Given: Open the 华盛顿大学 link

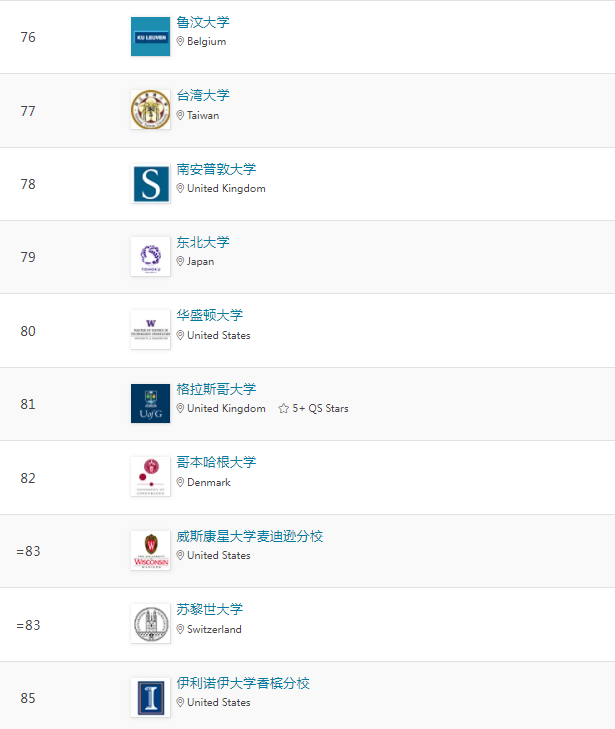Looking at the screenshot, I should pos(209,315).
